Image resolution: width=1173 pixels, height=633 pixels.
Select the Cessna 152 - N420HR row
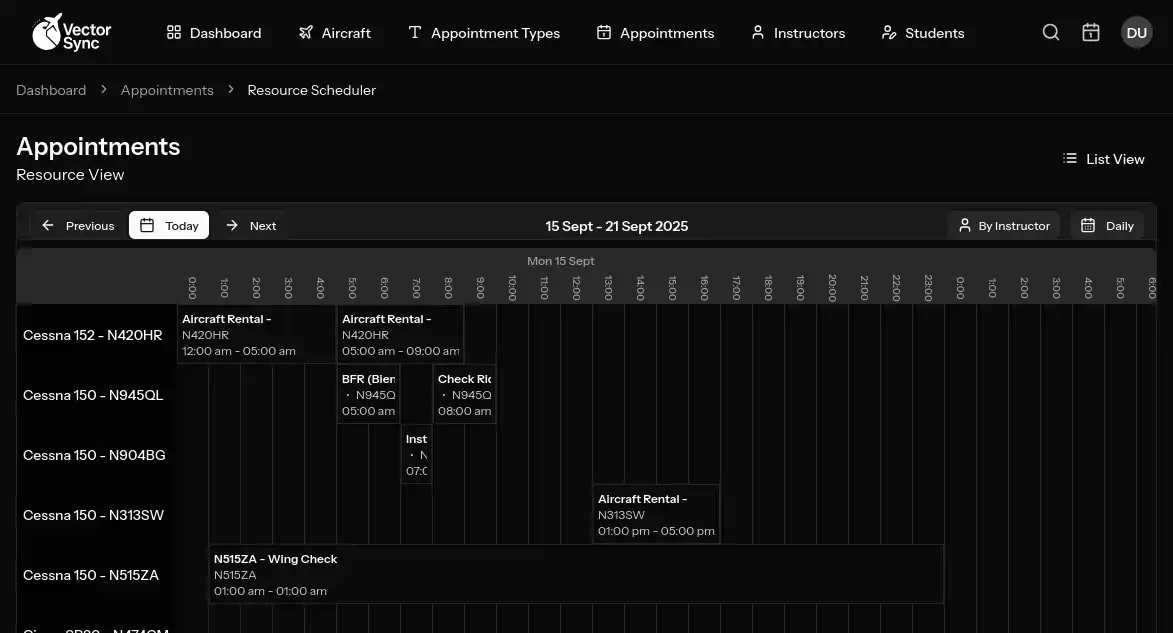coord(92,335)
